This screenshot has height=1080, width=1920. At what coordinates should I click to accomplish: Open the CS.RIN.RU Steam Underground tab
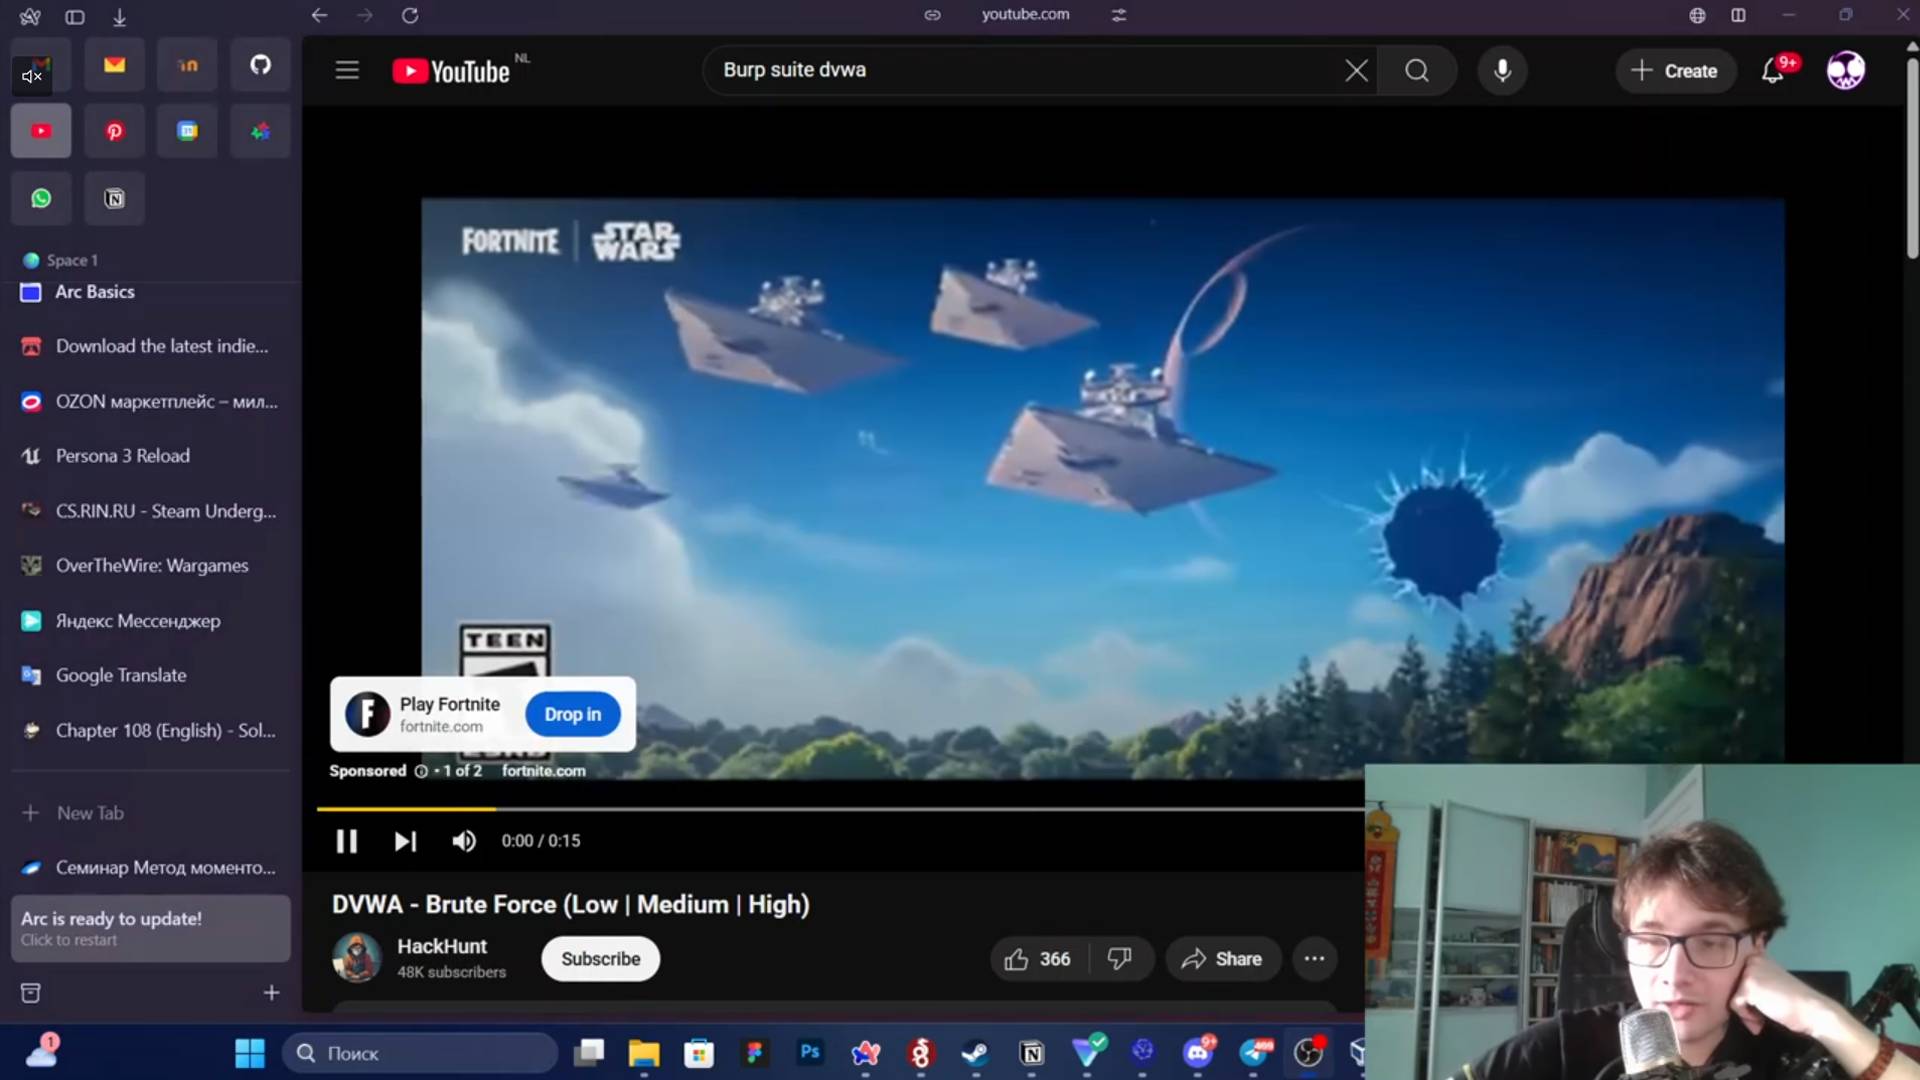tap(150, 511)
